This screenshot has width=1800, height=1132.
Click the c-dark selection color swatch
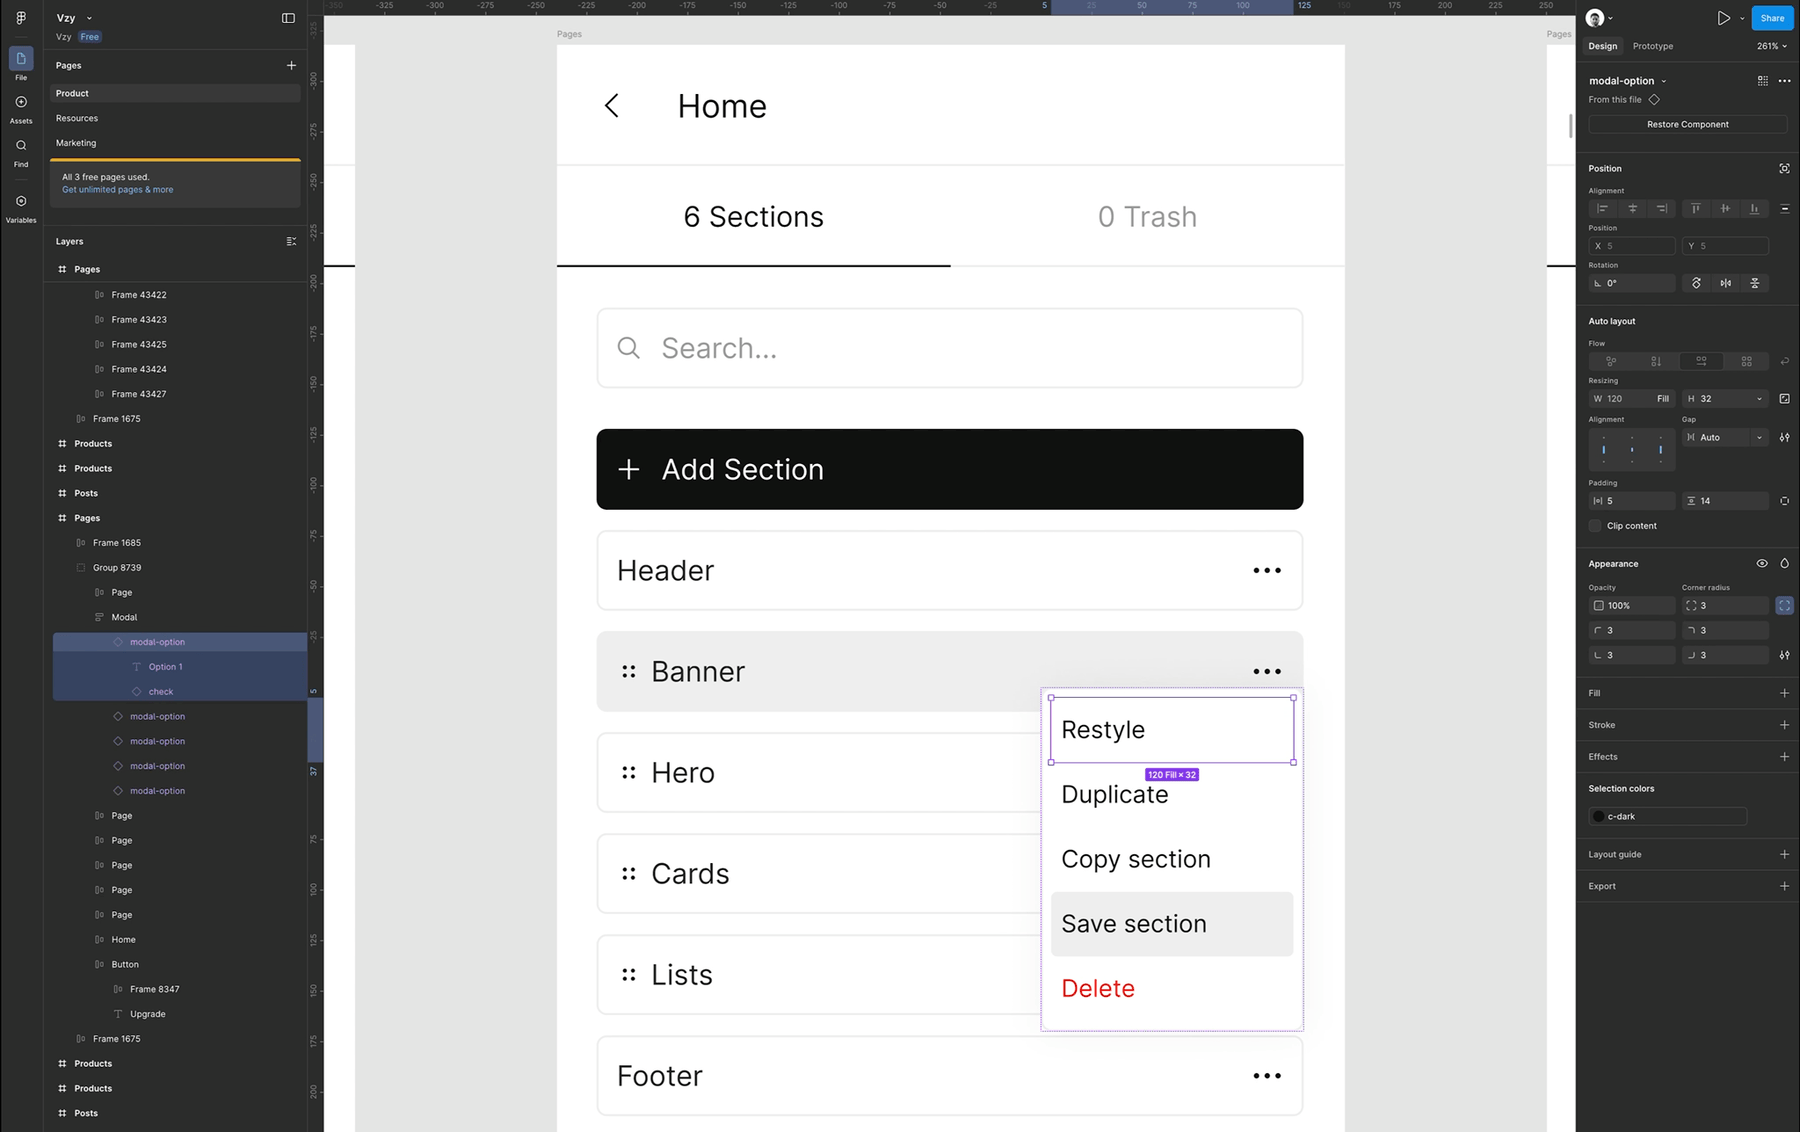1599,817
